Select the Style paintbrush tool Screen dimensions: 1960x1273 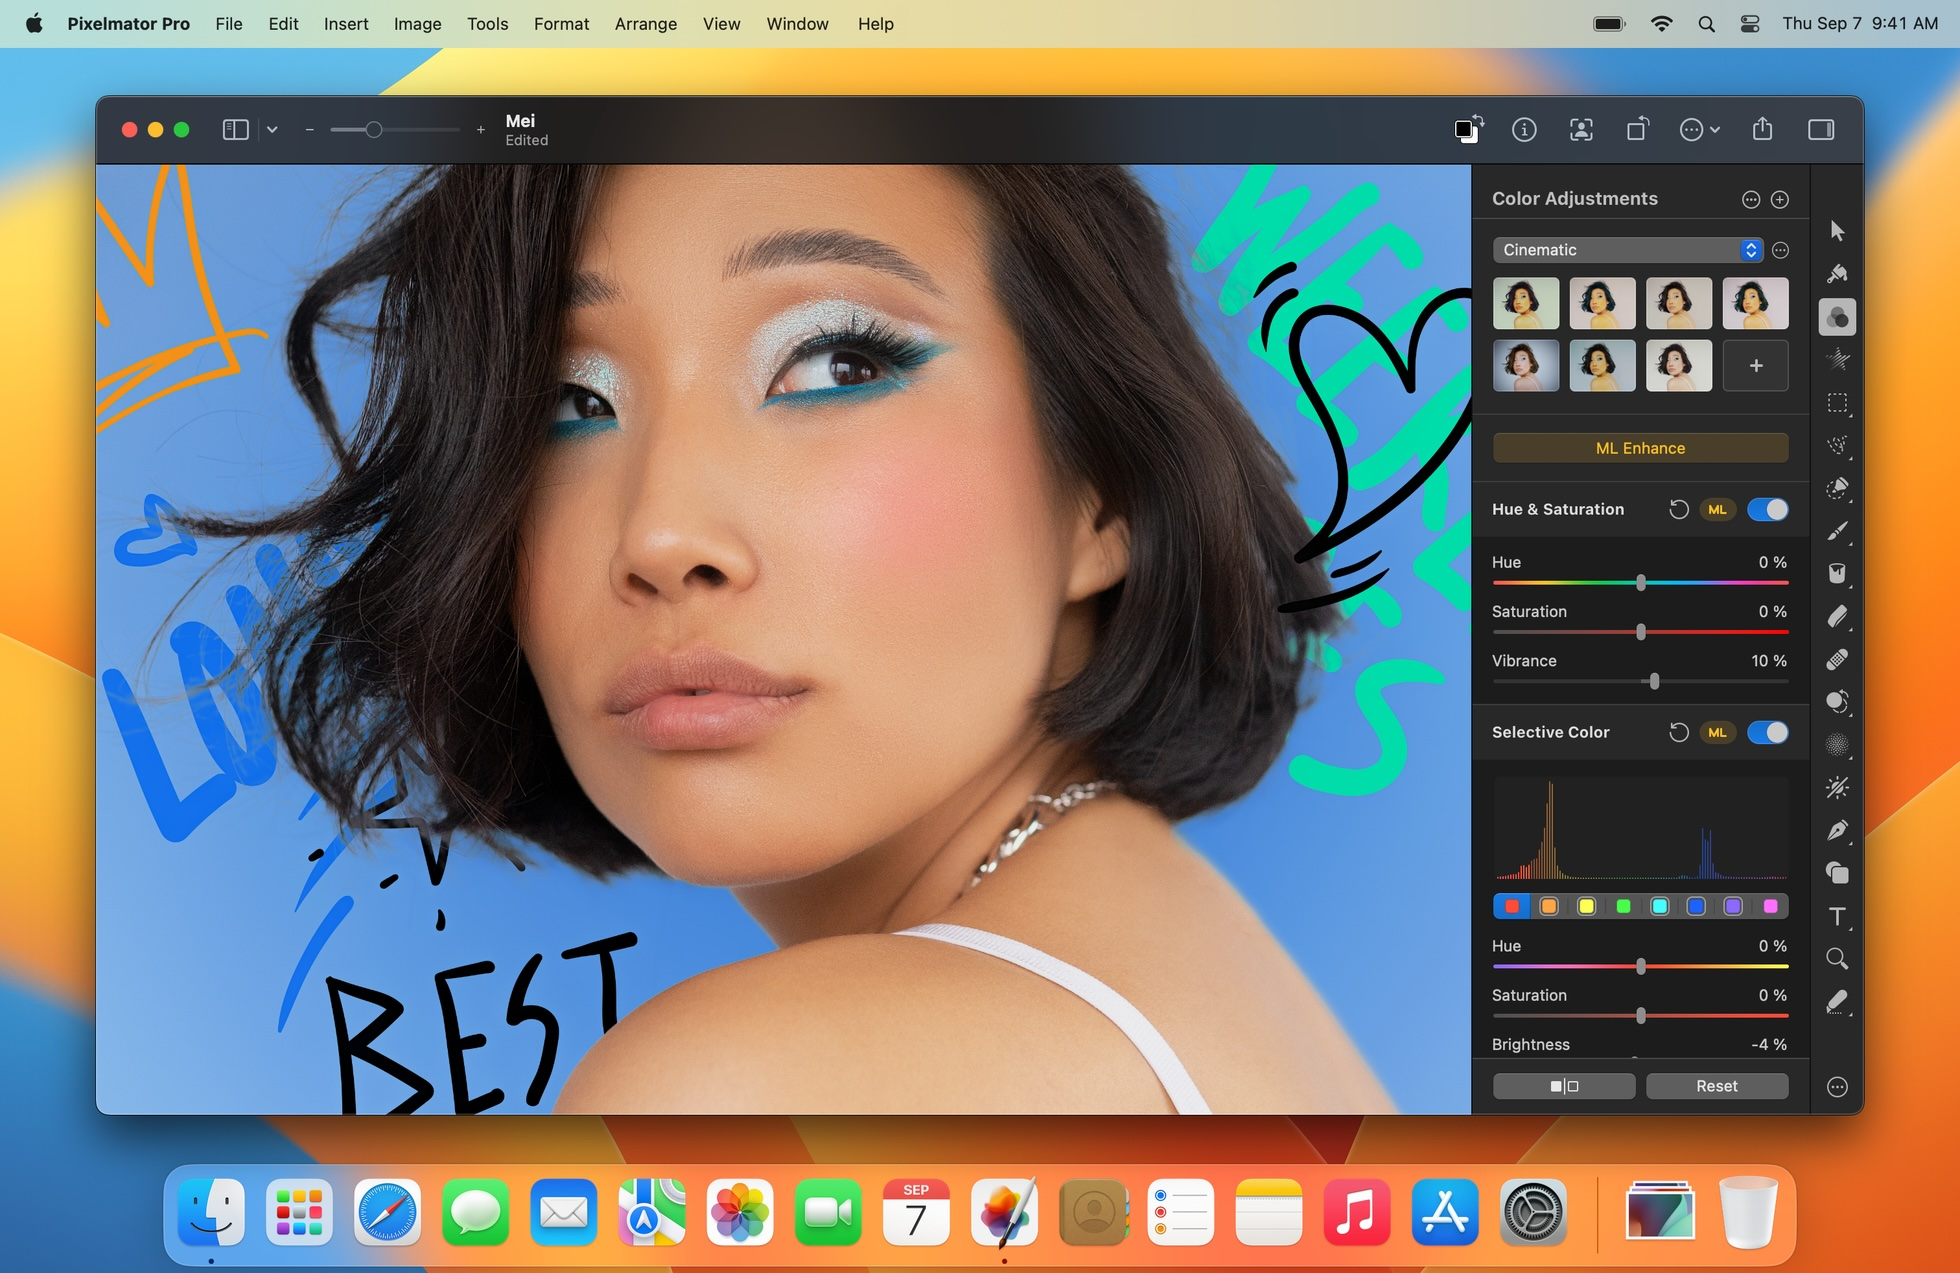(x=1837, y=274)
